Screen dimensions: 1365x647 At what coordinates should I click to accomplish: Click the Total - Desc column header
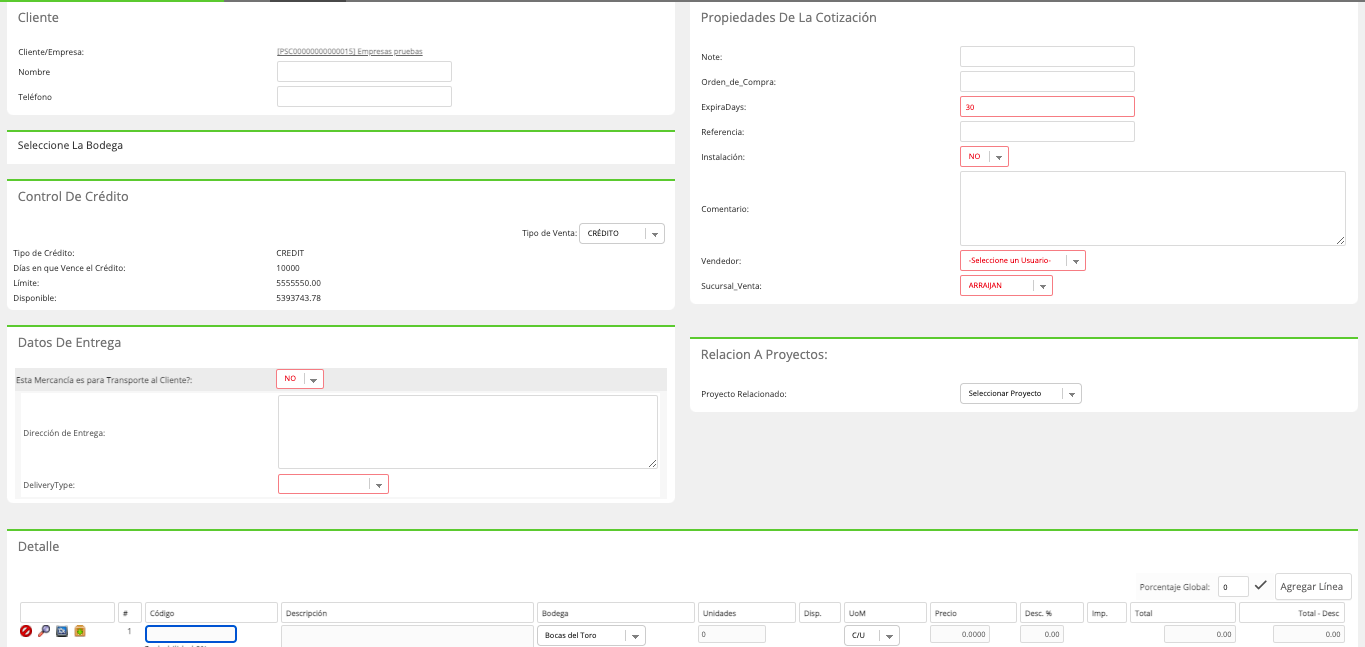coord(1292,613)
